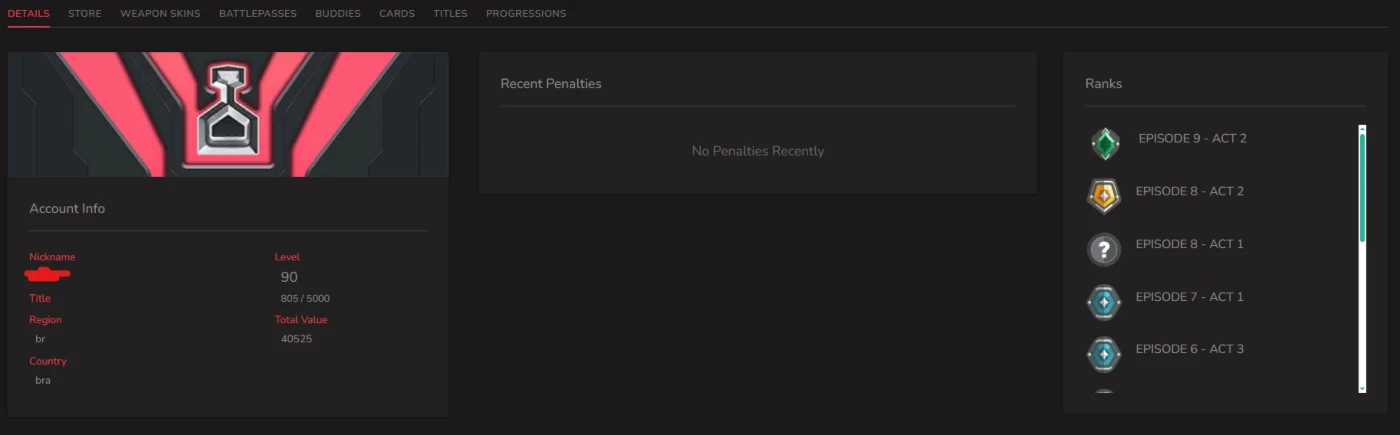The height and width of the screenshot is (435, 1400).
Task: Select the Episode 7 - Act 1 rank badge
Action: (1104, 302)
